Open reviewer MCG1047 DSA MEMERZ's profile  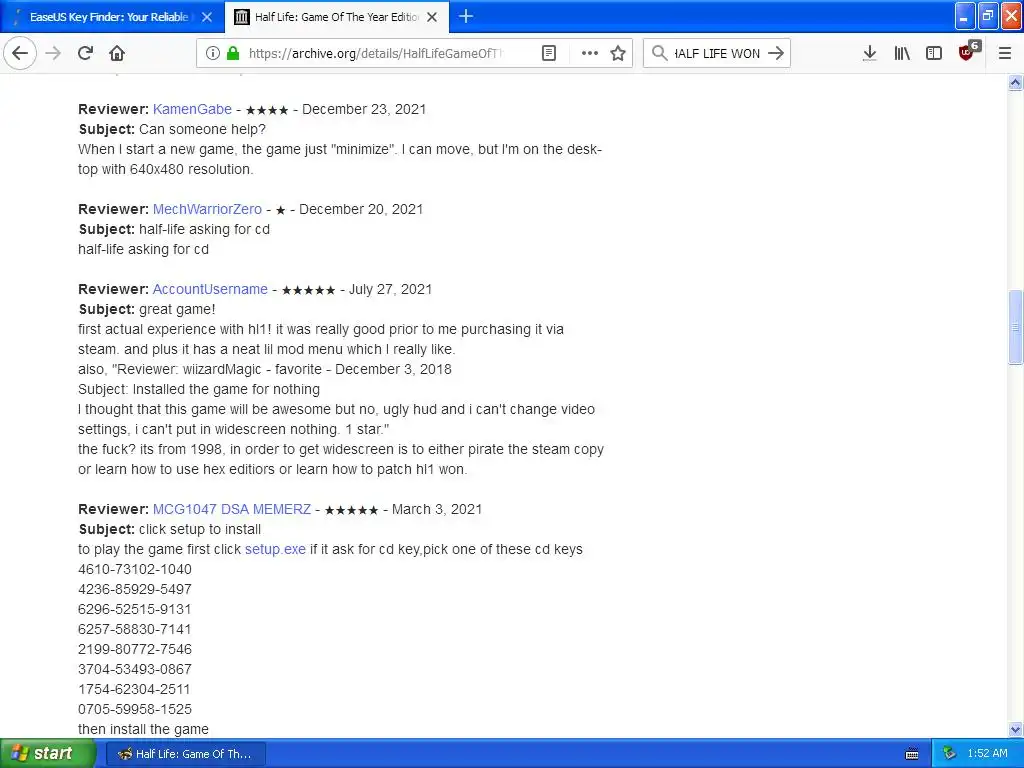232,509
